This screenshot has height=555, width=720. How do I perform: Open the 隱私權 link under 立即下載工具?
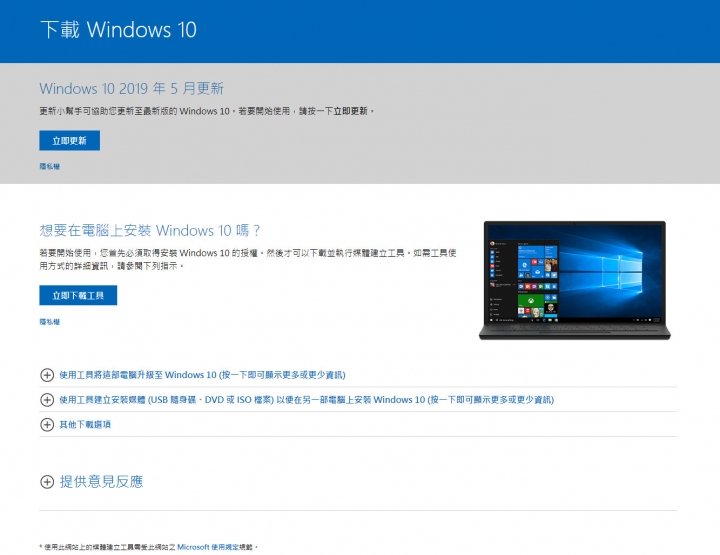(x=50, y=322)
